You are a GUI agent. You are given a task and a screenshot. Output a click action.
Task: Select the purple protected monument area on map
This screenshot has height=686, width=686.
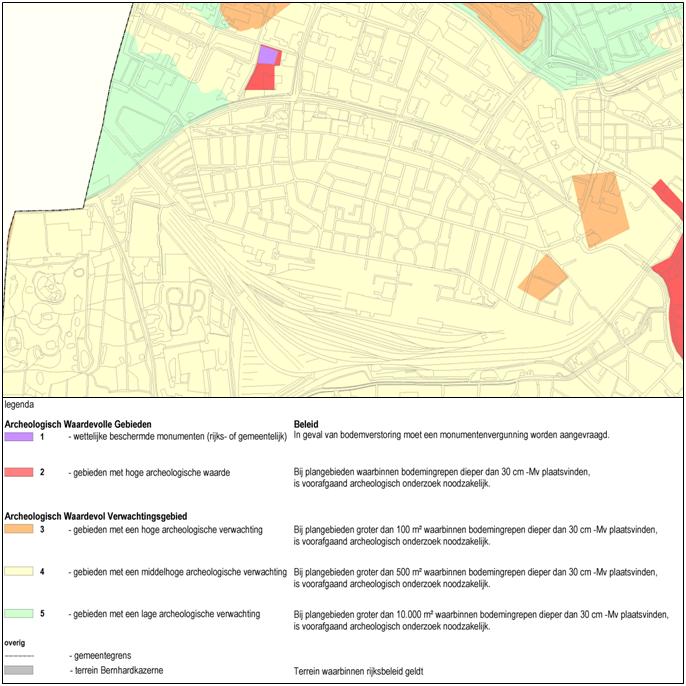click(267, 55)
